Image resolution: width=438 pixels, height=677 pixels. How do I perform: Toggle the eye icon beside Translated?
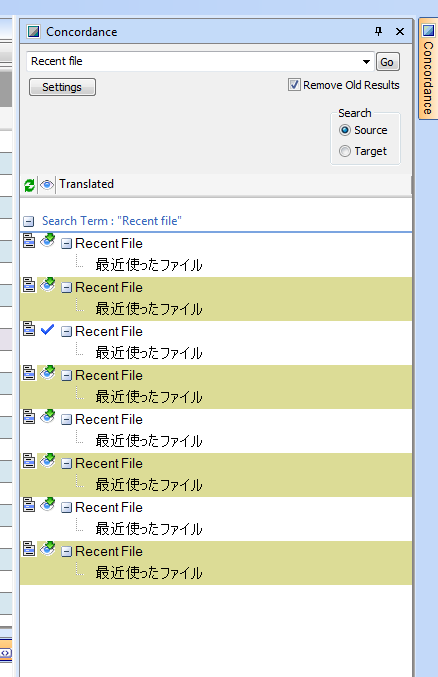coord(47,185)
